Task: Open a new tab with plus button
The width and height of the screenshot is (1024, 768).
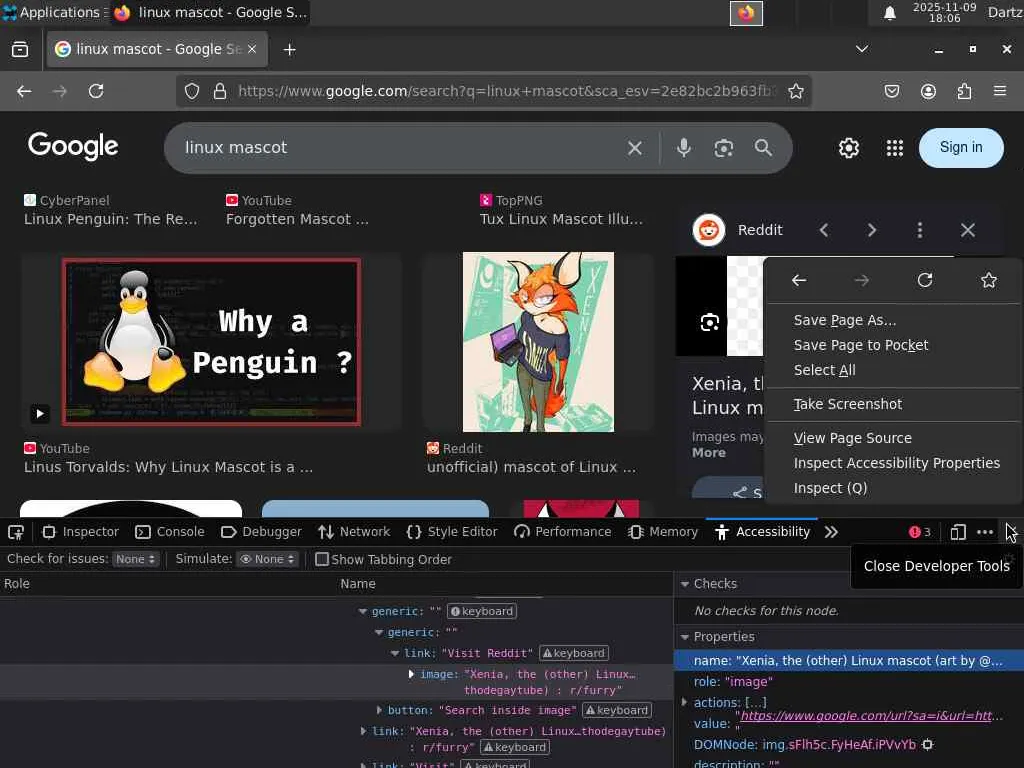Action: tap(289, 50)
